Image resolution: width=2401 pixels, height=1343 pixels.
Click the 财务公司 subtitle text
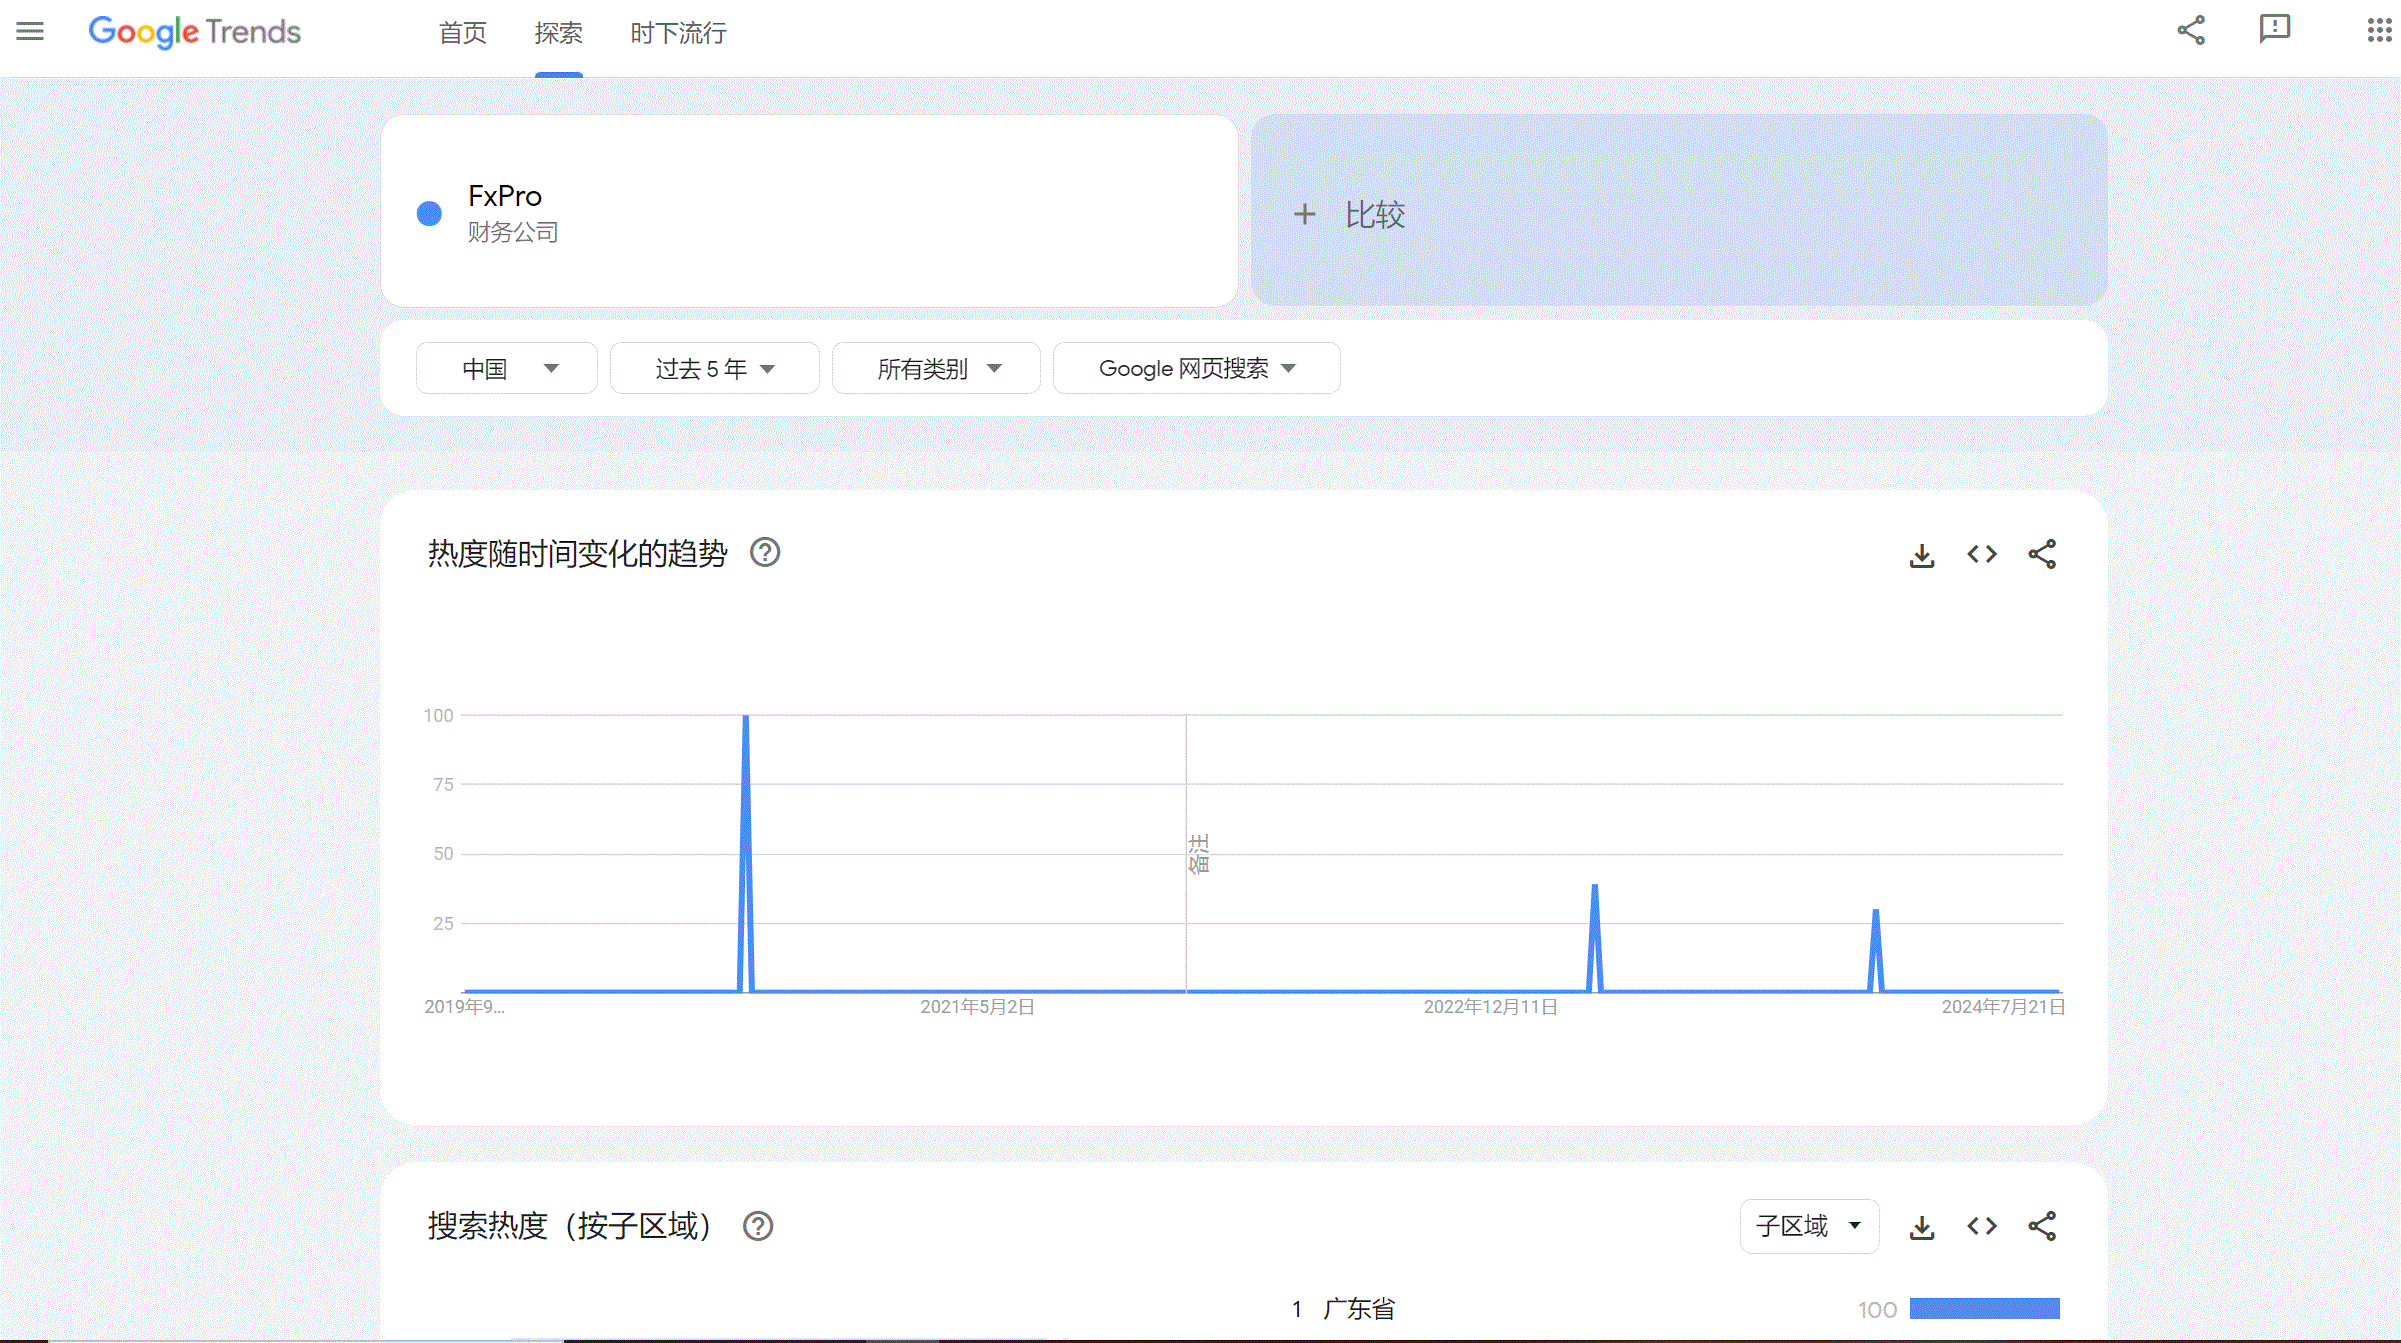(x=513, y=232)
